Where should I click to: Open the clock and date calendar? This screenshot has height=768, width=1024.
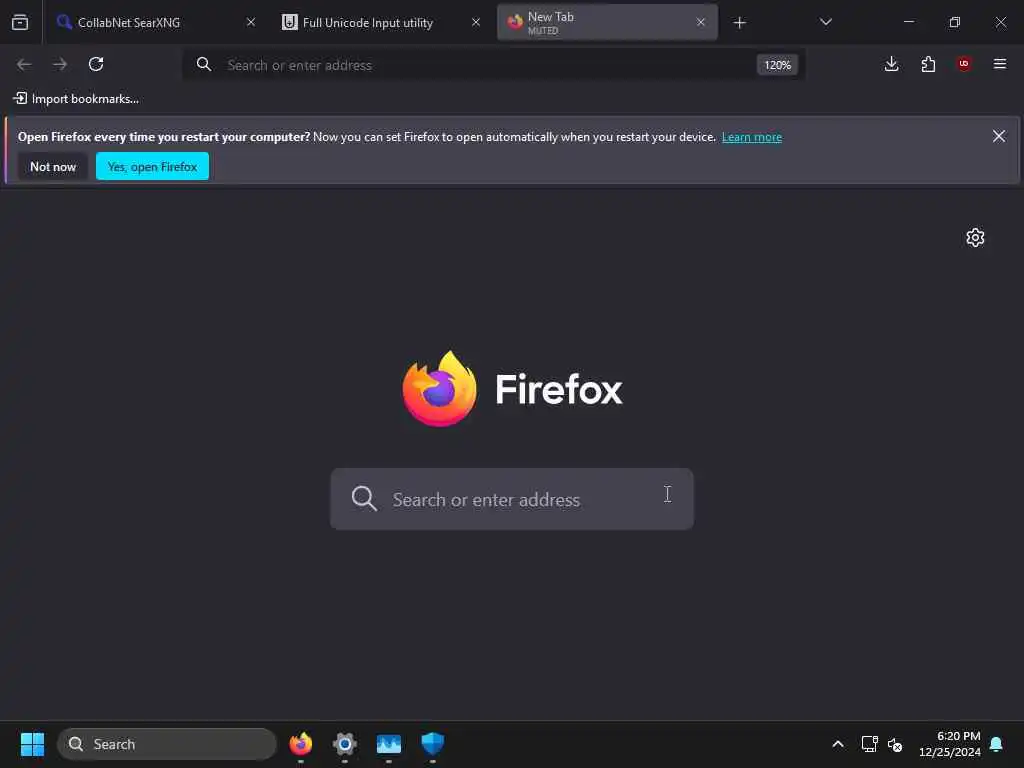tap(950, 744)
